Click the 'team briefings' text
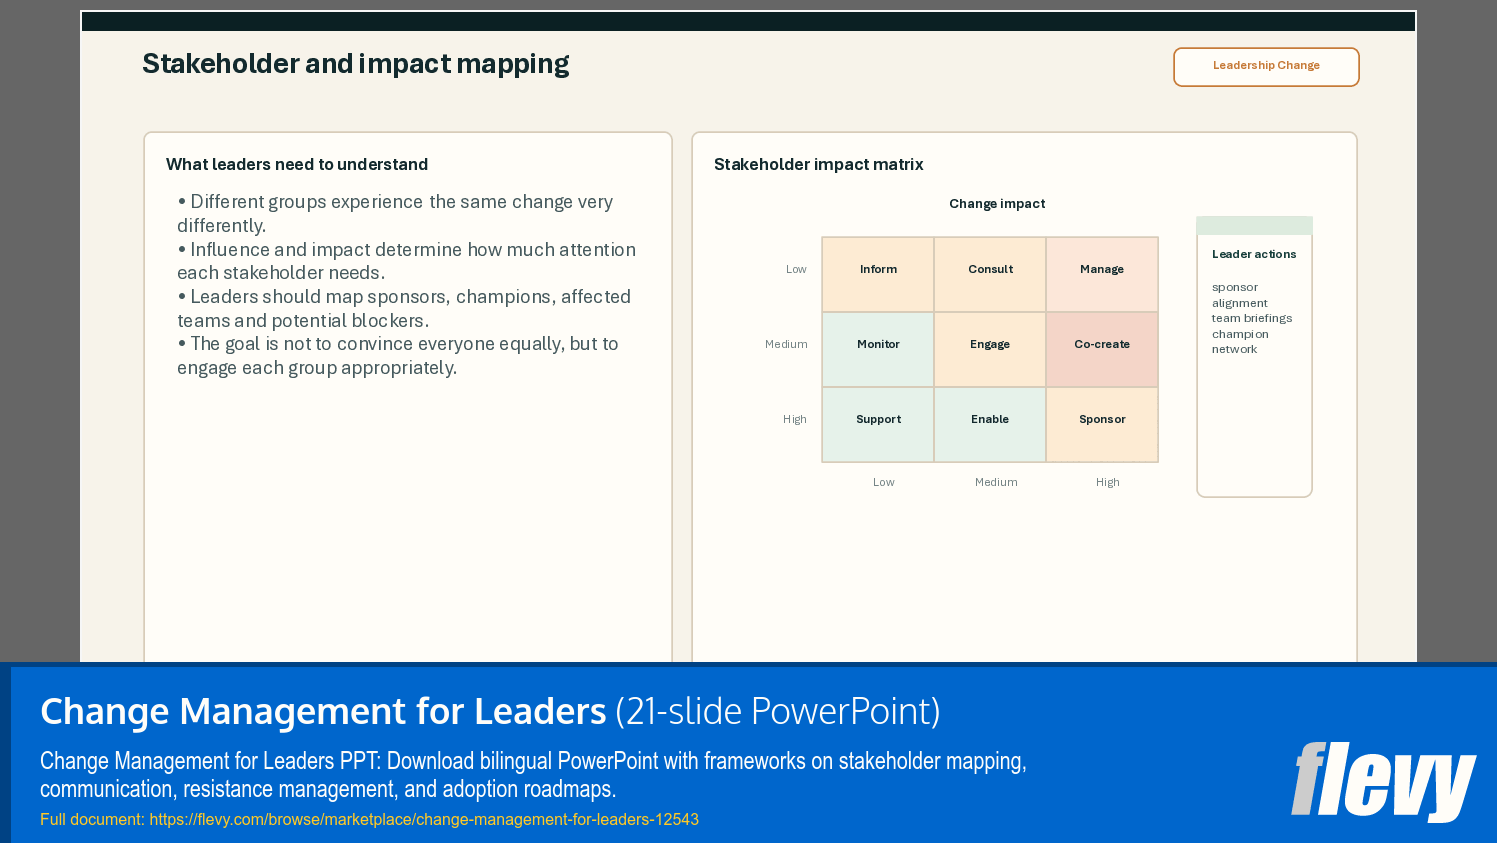This screenshot has width=1497, height=843. tap(1252, 318)
